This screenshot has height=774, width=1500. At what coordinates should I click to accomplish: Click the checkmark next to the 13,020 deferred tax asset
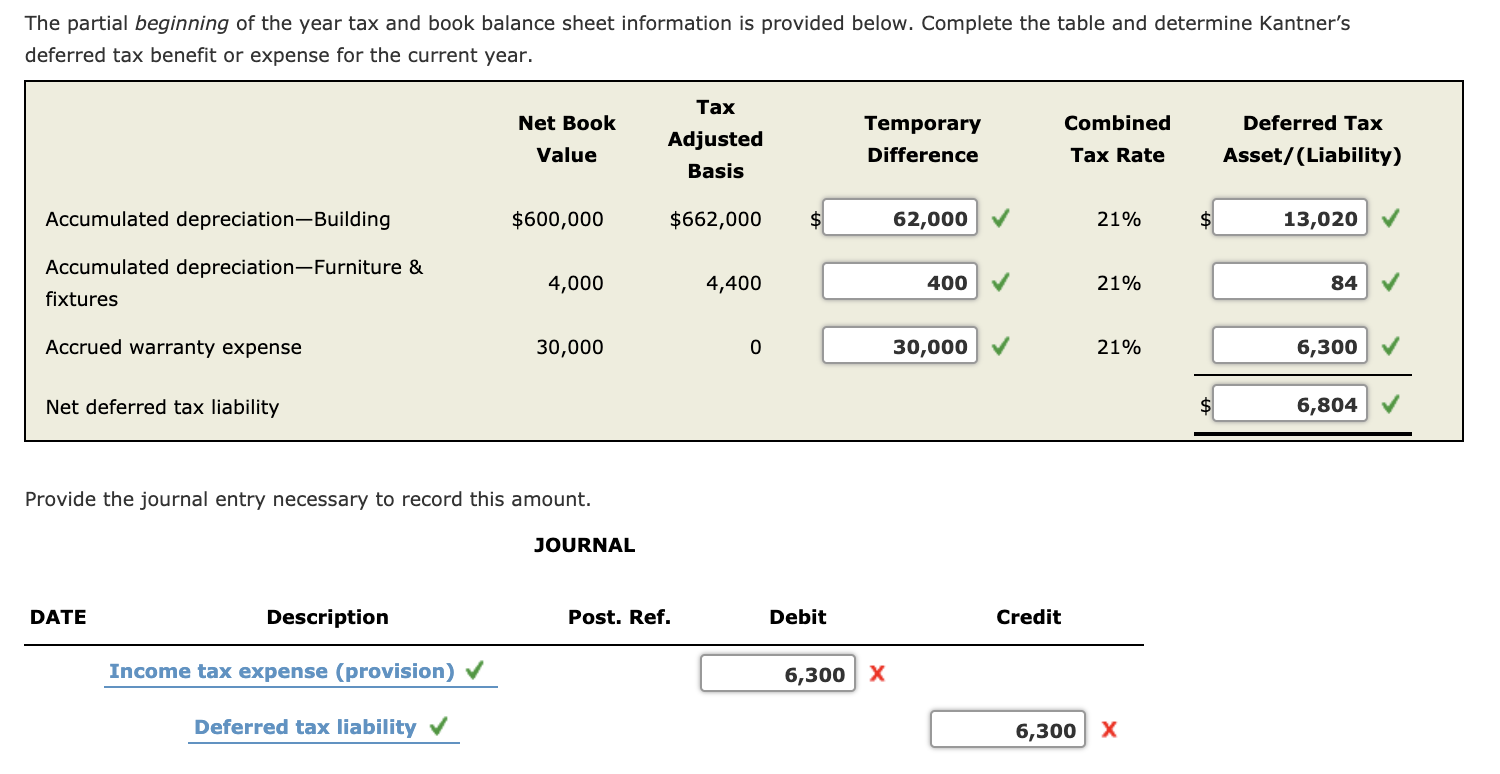coord(1390,218)
